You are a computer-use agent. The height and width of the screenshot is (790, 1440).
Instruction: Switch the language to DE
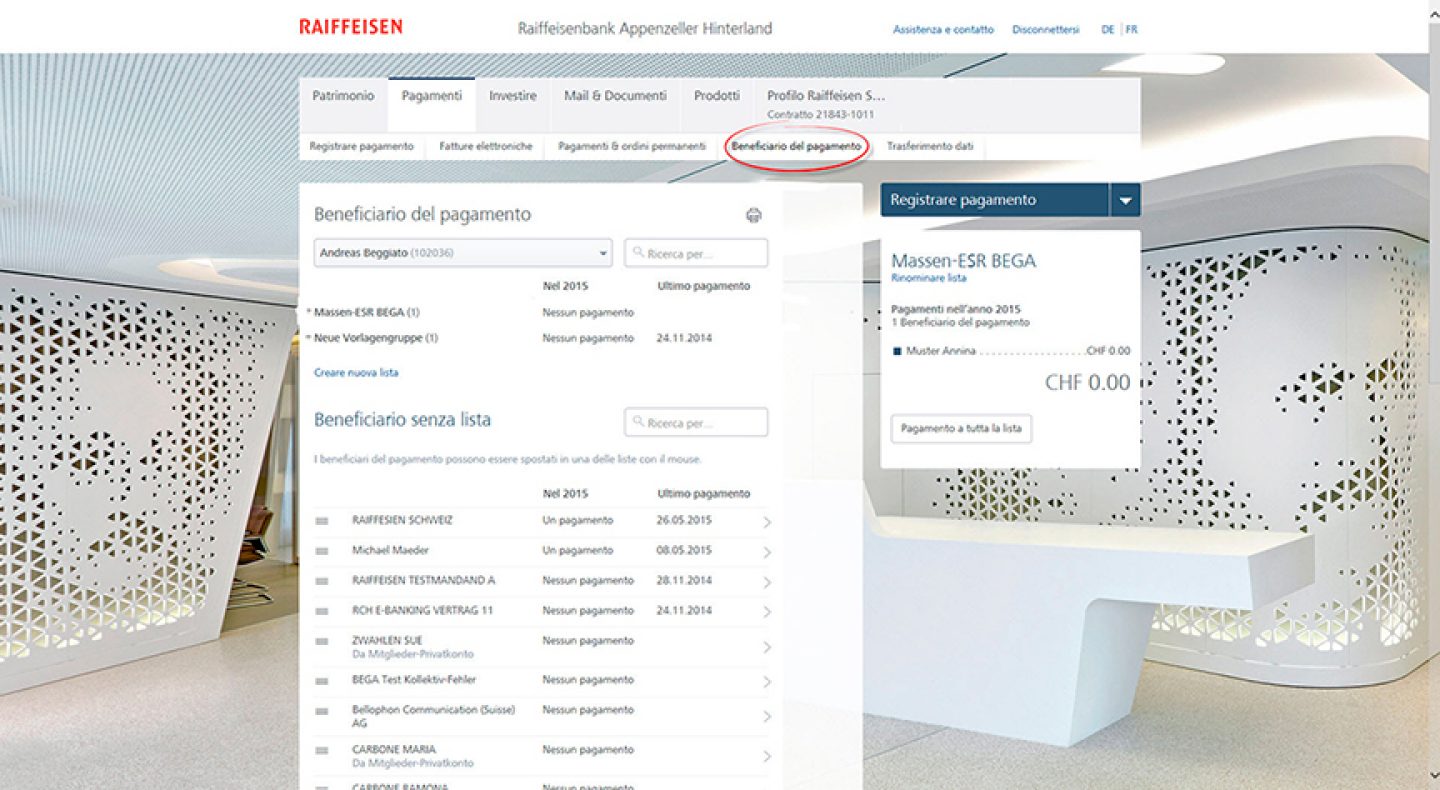click(1107, 30)
